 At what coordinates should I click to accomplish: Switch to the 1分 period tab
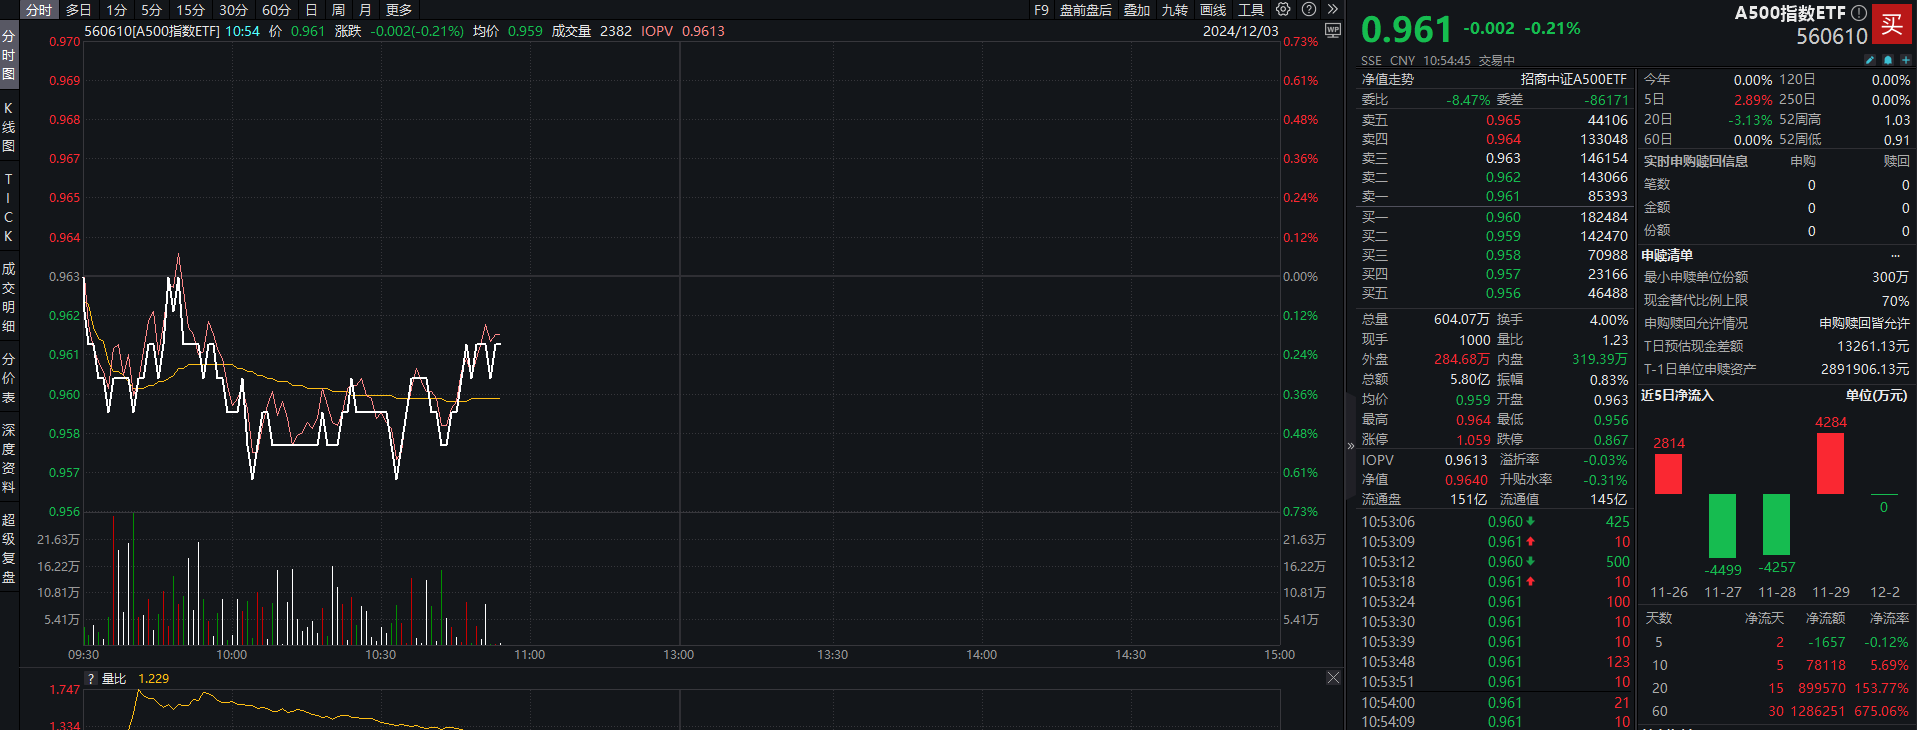click(117, 10)
